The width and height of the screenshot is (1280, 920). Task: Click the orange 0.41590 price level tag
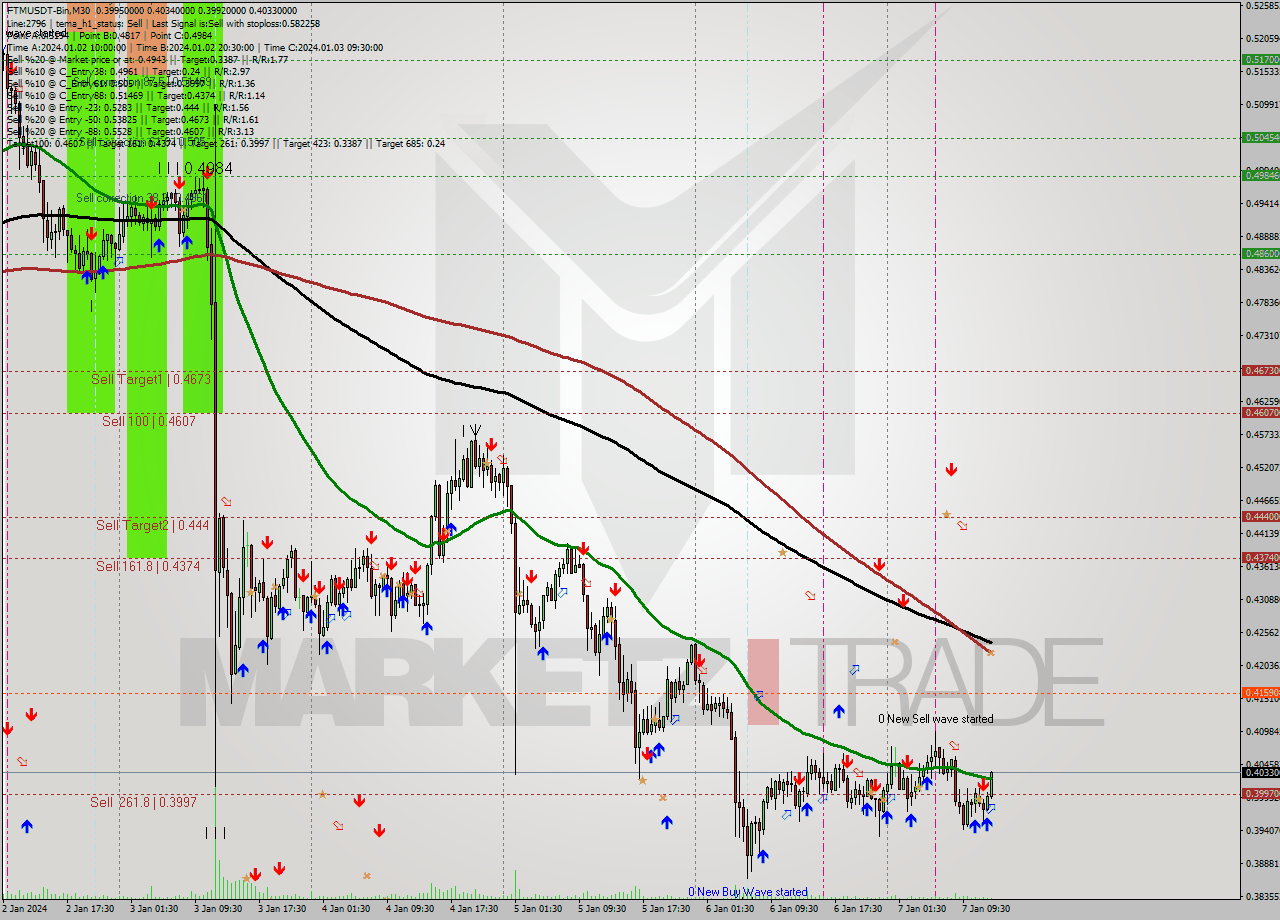point(1260,692)
